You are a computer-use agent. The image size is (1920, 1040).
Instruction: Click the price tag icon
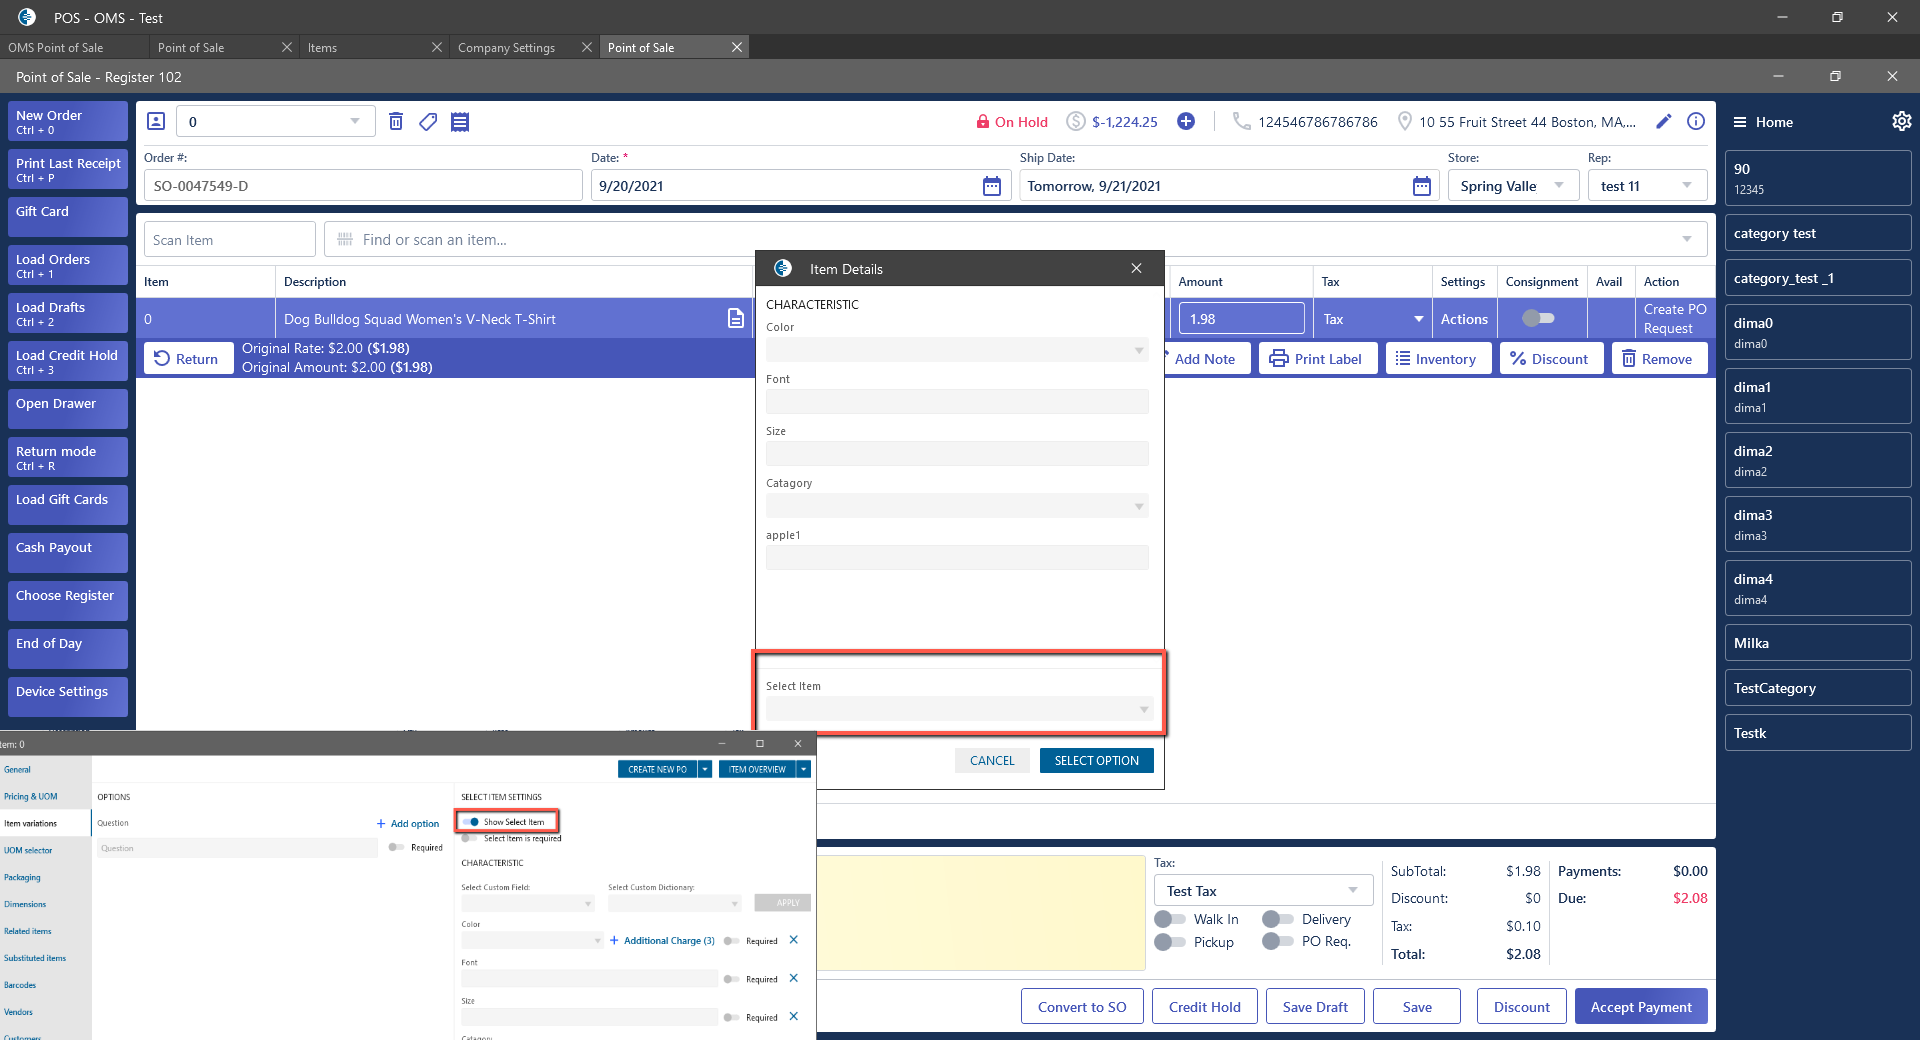428,121
